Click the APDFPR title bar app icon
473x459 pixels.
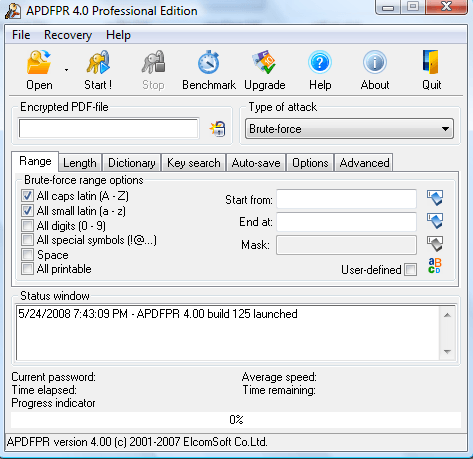click(x=13, y=11)
